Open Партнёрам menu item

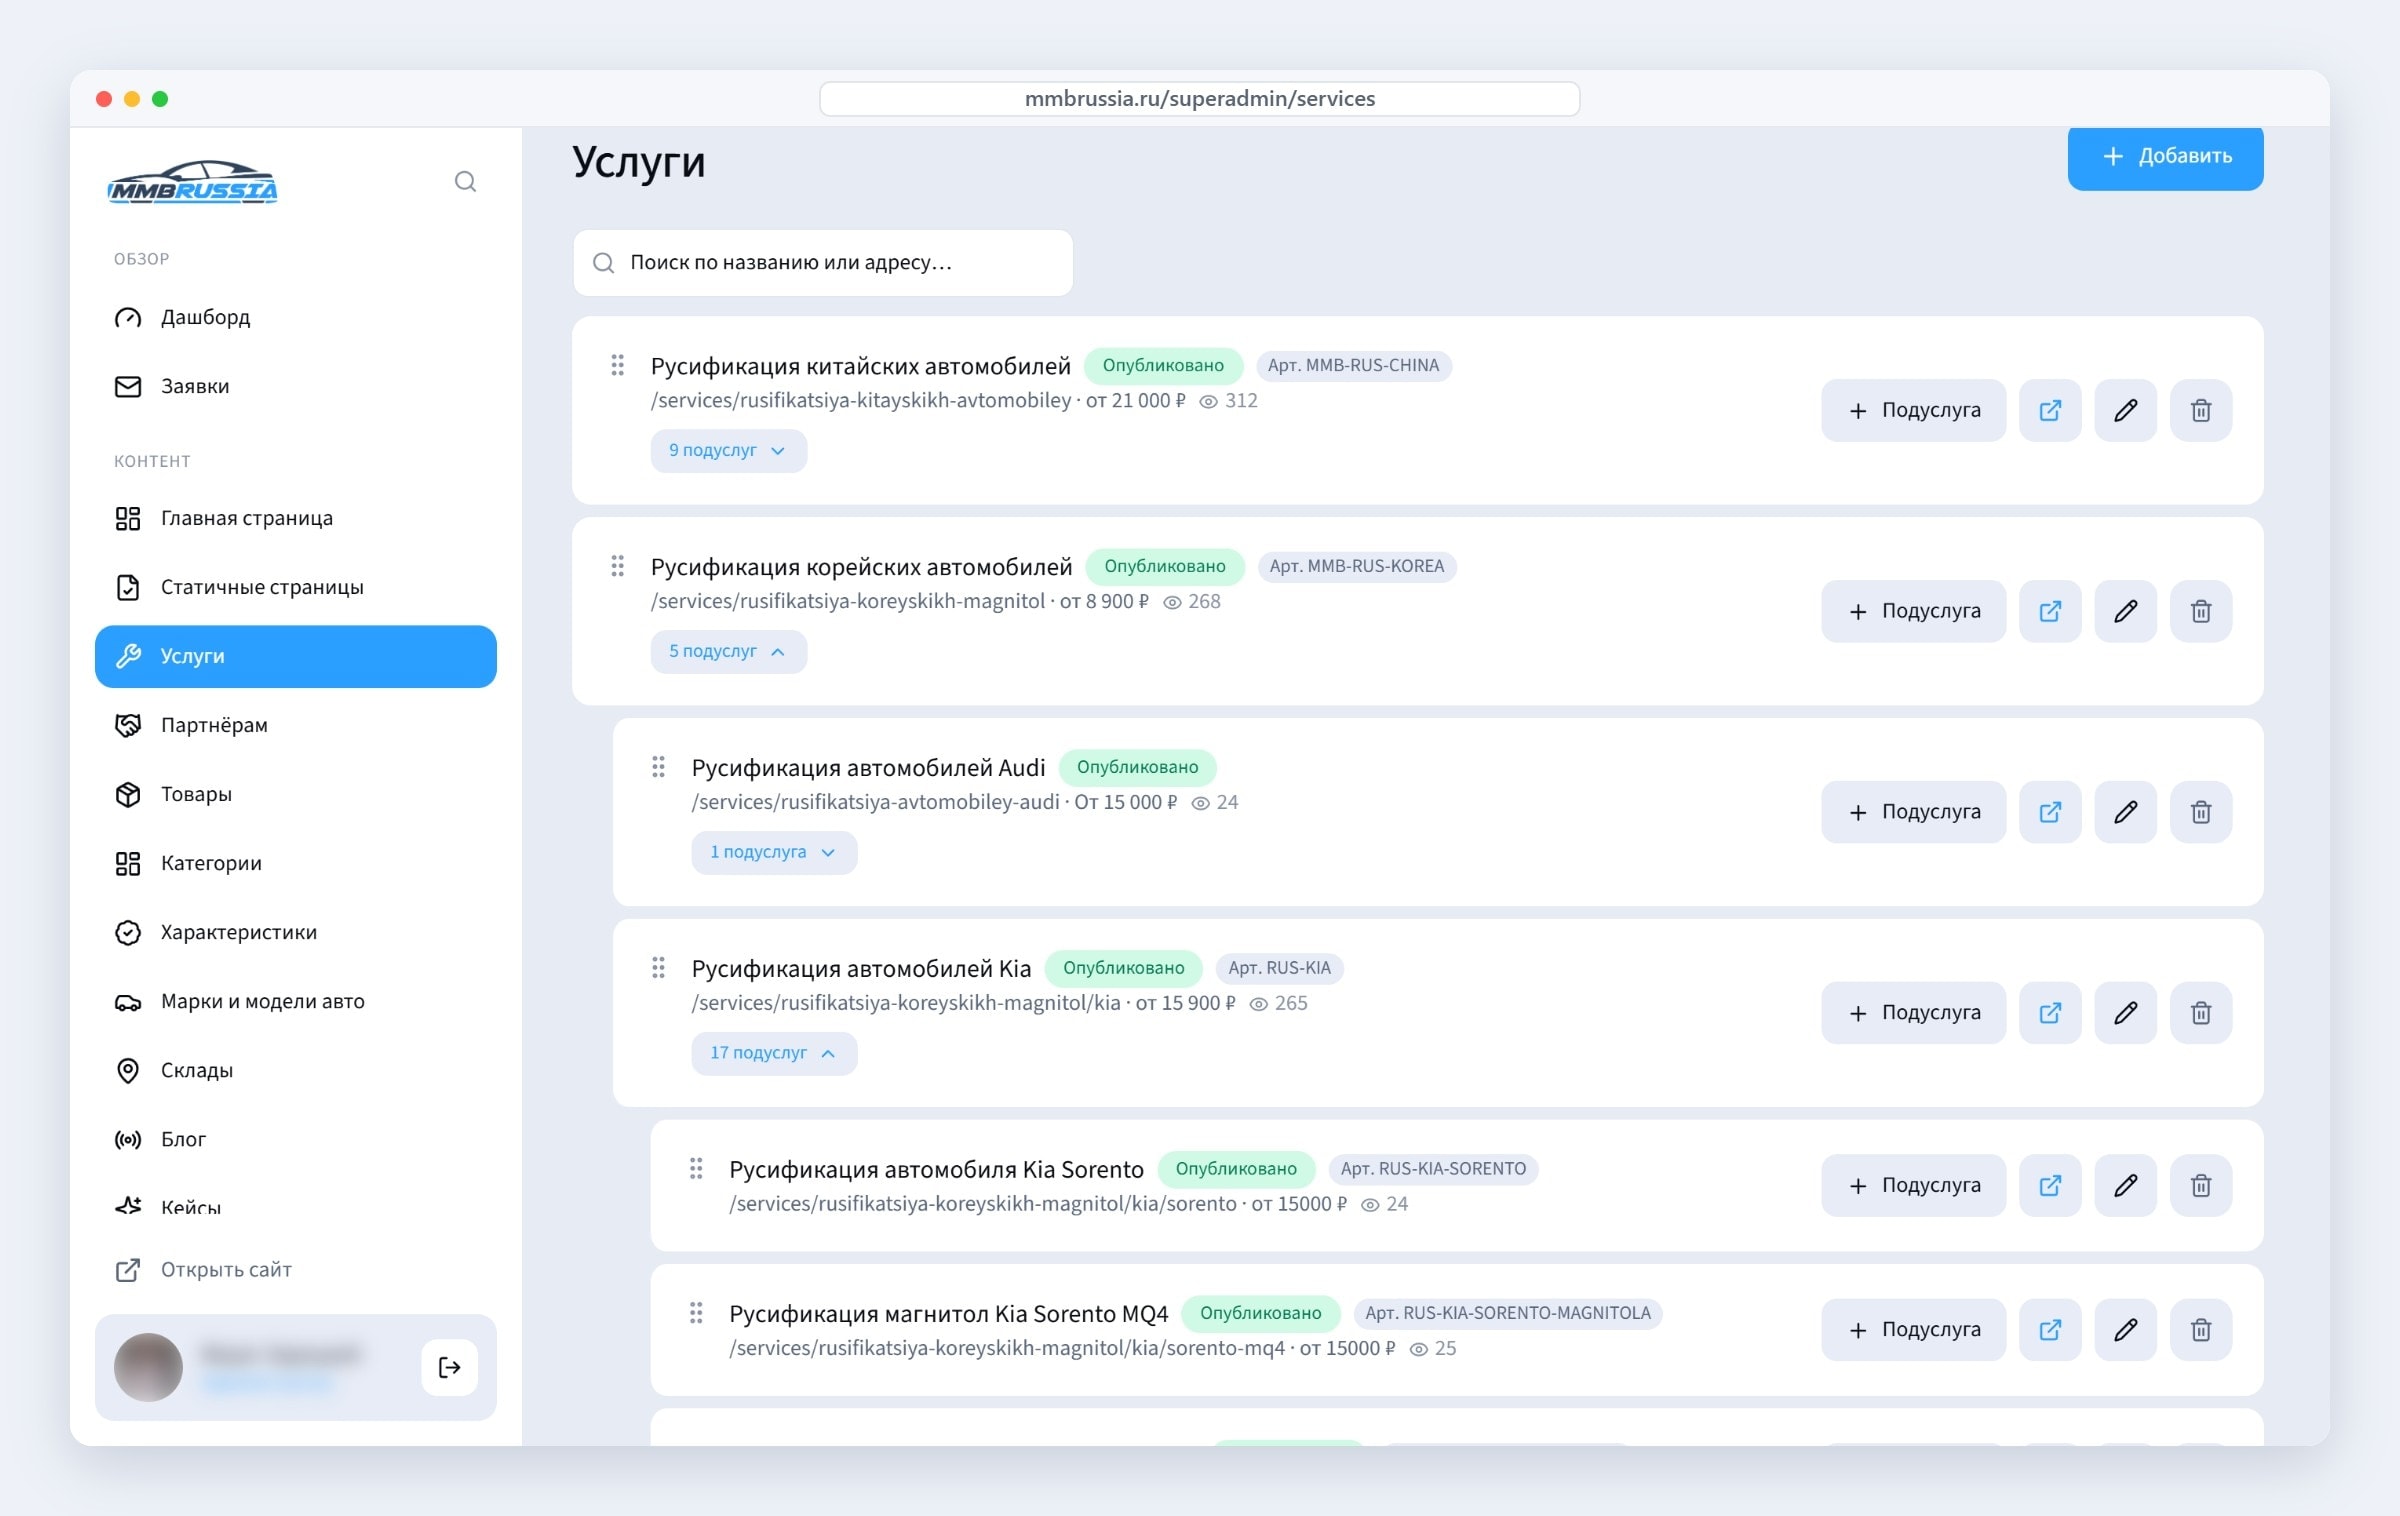pos(296,726)
